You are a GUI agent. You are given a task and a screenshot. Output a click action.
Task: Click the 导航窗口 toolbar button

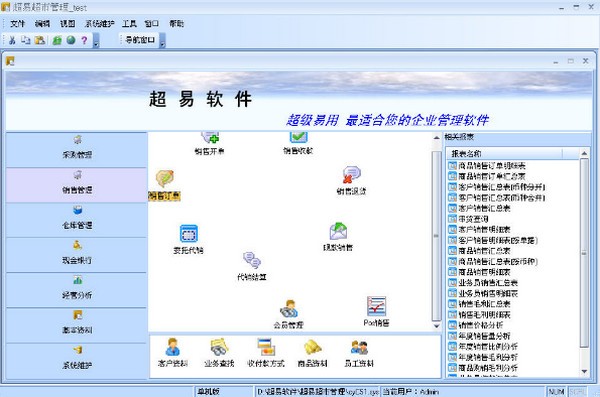tap(140, 40)
